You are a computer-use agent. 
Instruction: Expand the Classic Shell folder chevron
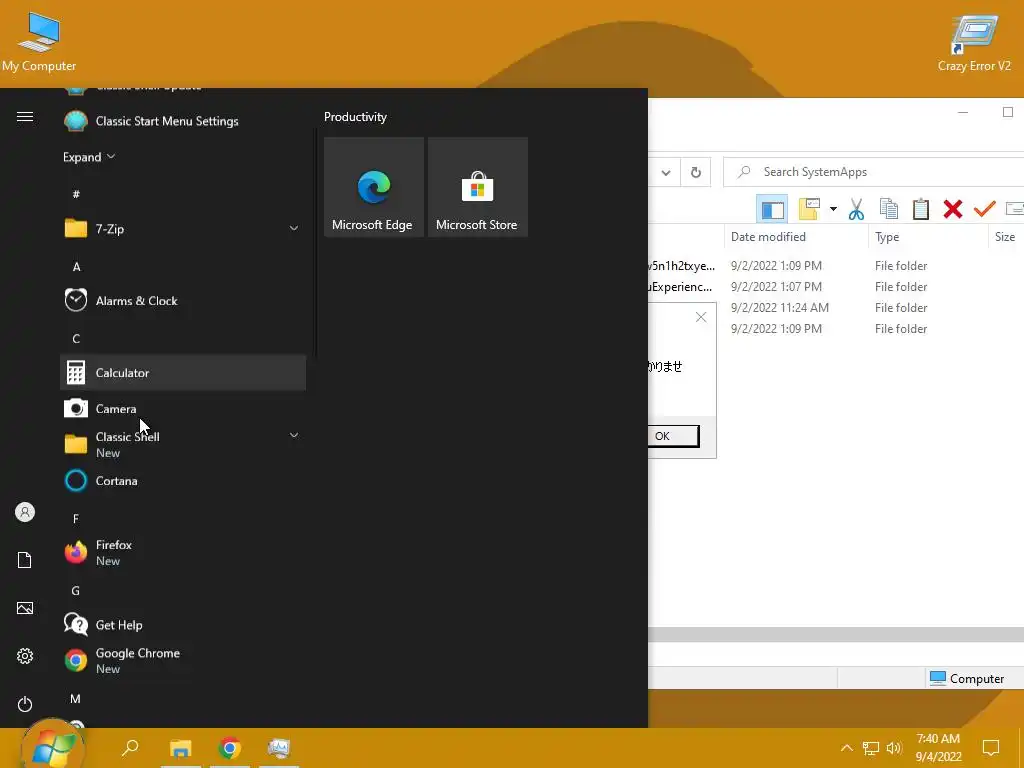(294, 435)
